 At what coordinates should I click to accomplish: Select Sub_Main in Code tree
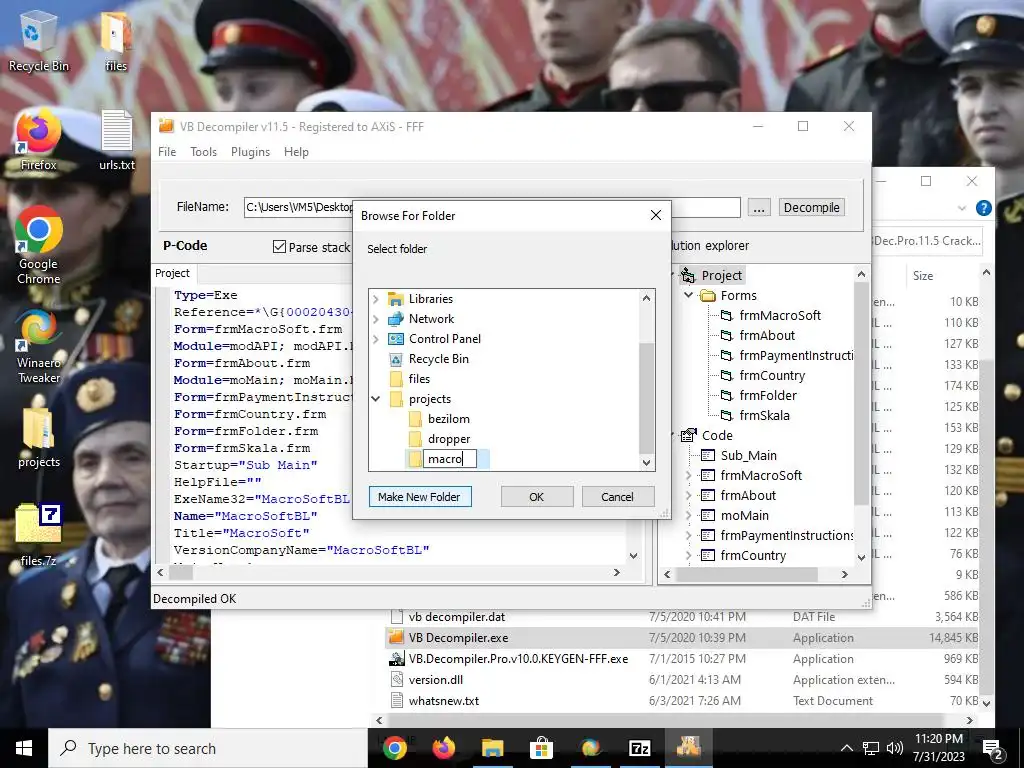(748, 456)
